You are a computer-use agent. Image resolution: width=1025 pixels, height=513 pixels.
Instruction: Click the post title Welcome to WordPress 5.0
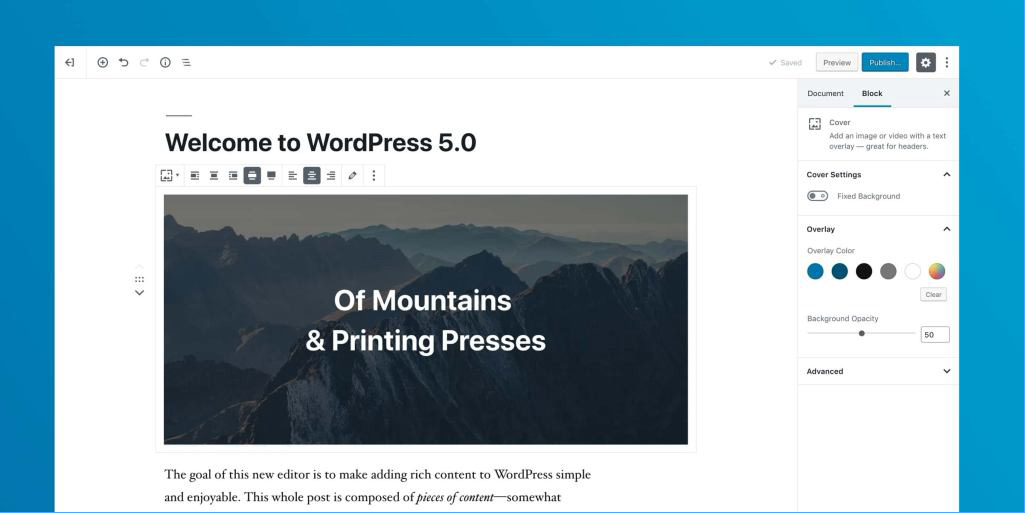[x=320, y=142]
